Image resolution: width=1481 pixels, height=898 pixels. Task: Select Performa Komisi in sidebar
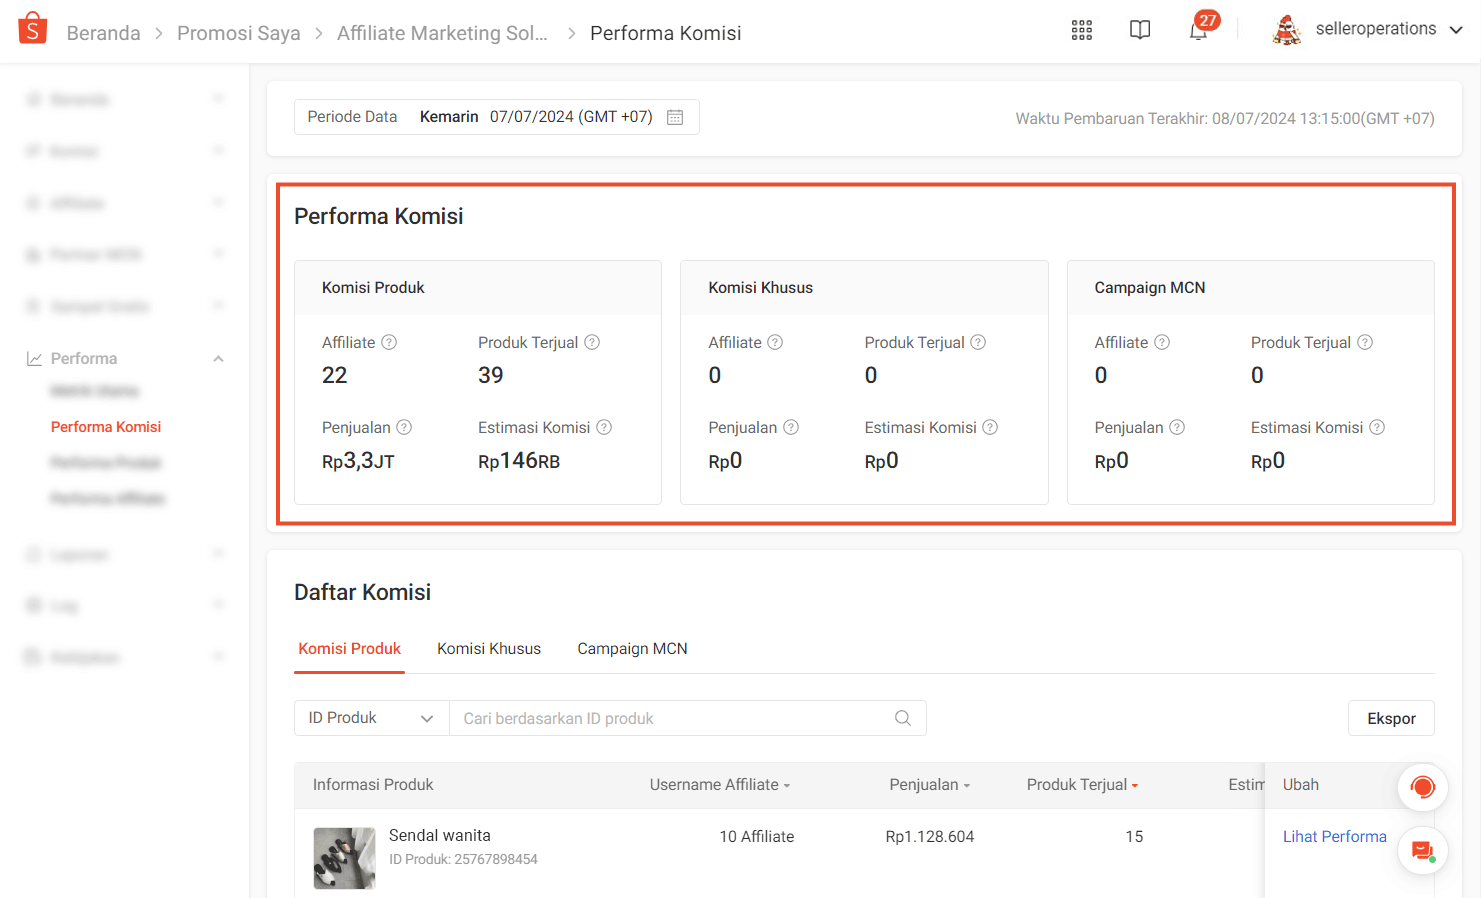point(106,427)
